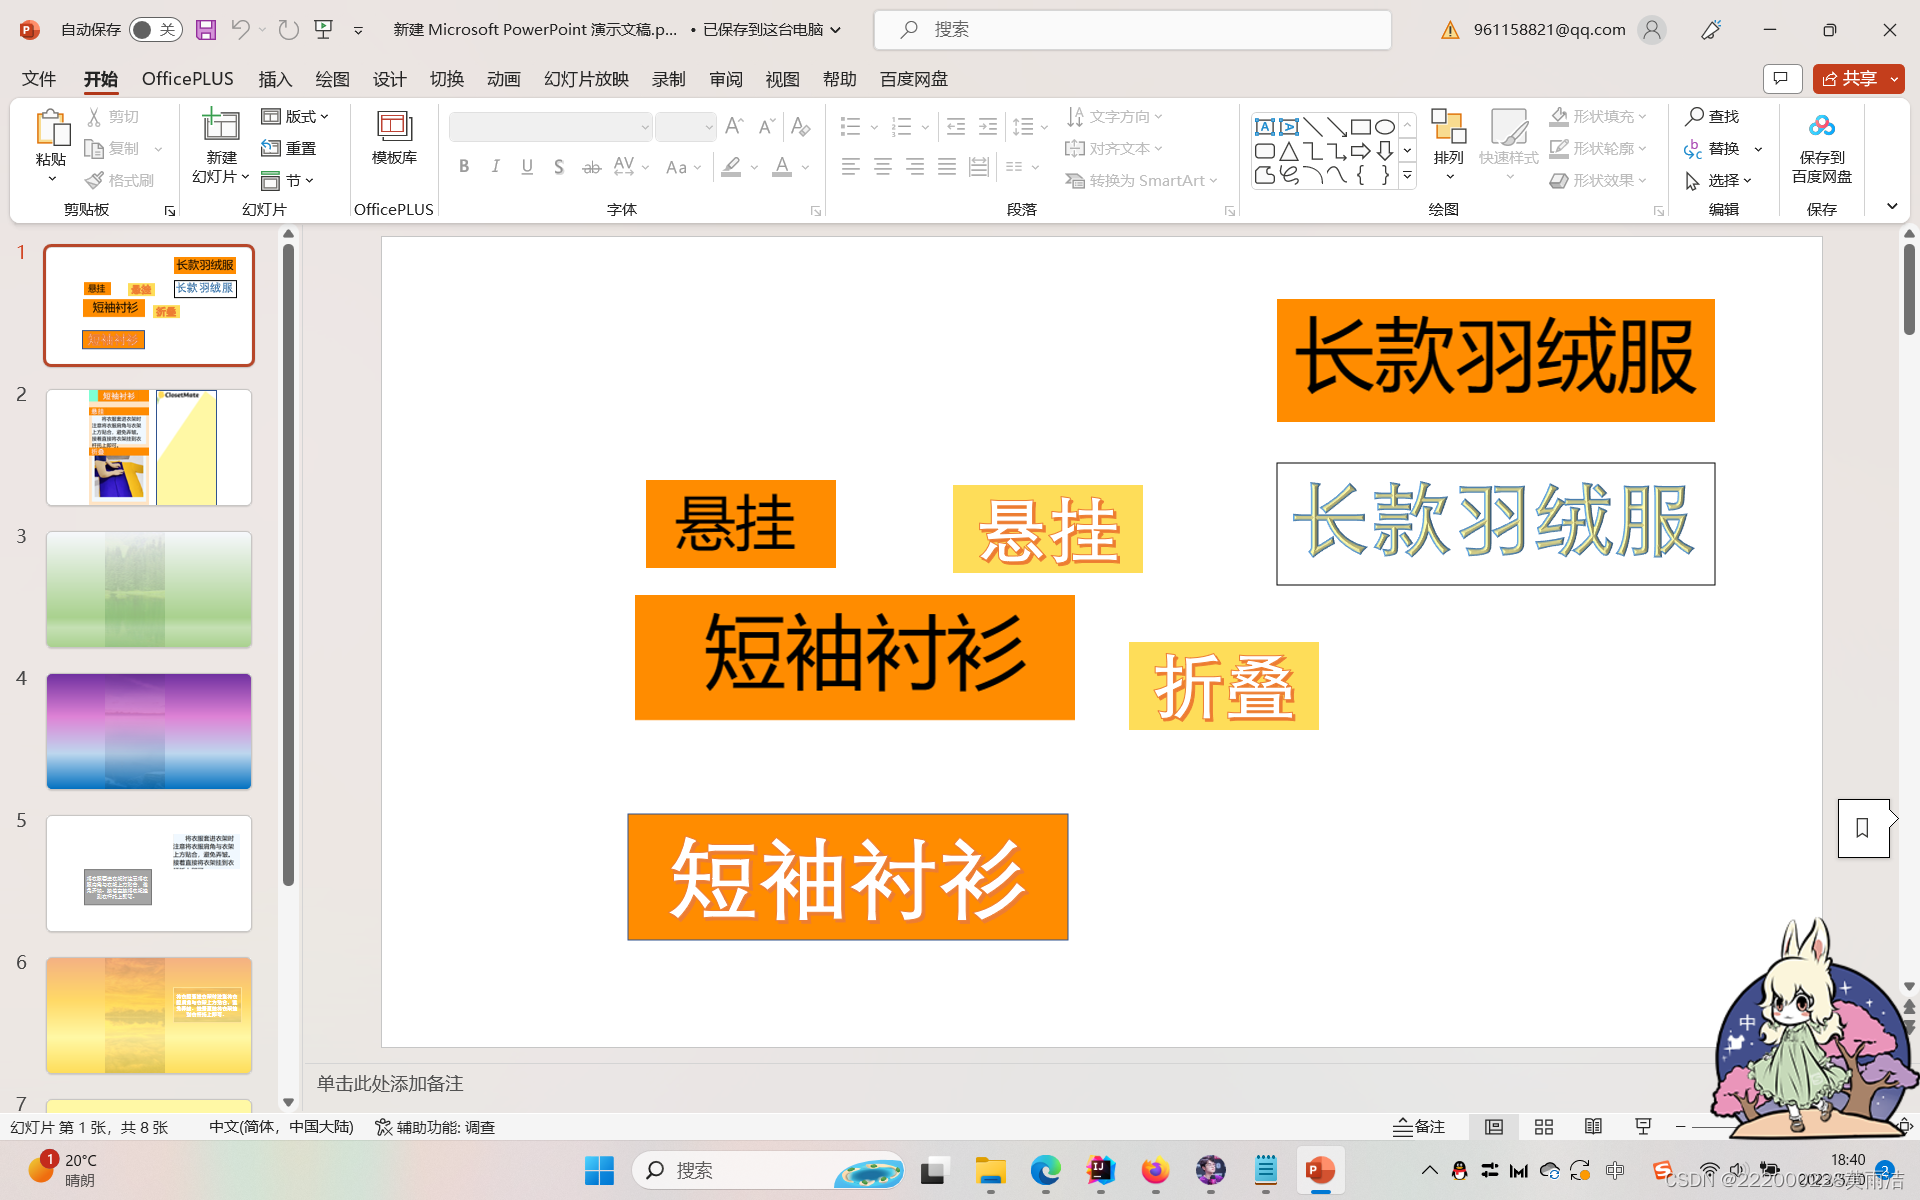Toggle the AutoSave switch

click(155, 30)
